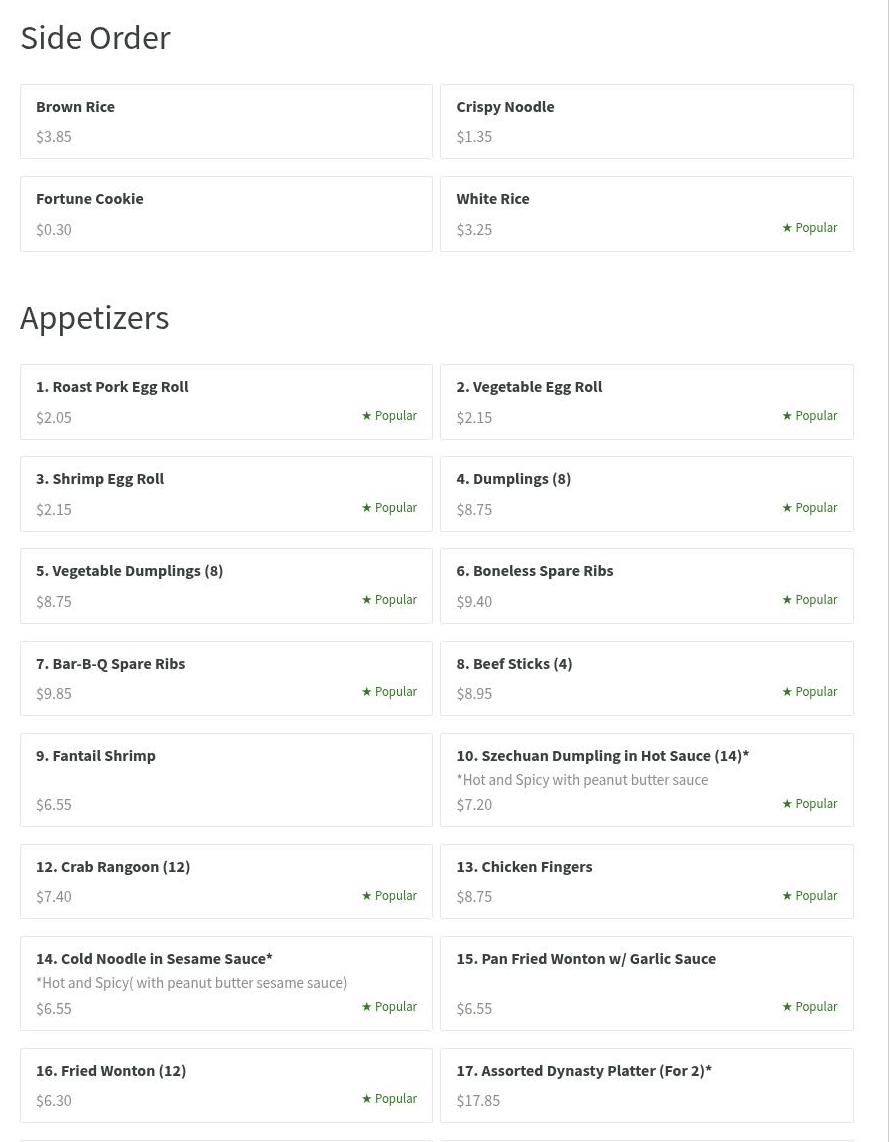Click the Popular badge on Beef Sticks
The width and height of the screenshot is (890, 1142).
point(809,692)
